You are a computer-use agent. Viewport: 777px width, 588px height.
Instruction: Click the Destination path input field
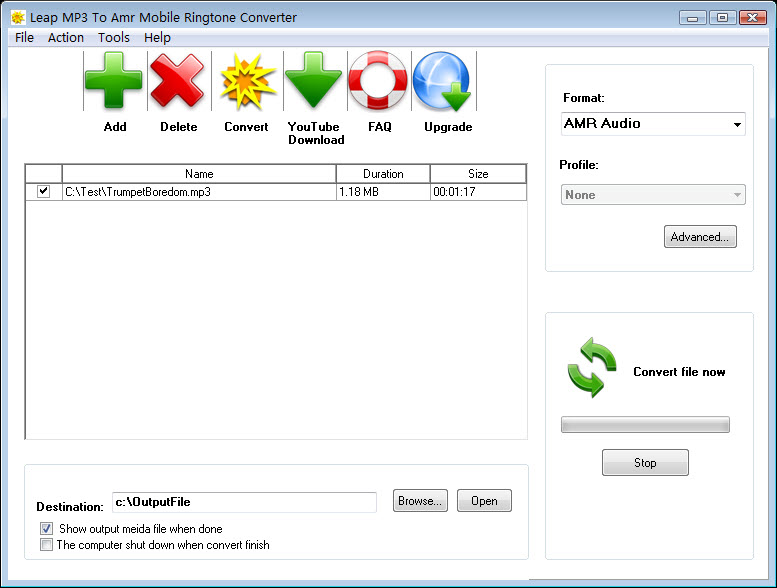point(244,502)
